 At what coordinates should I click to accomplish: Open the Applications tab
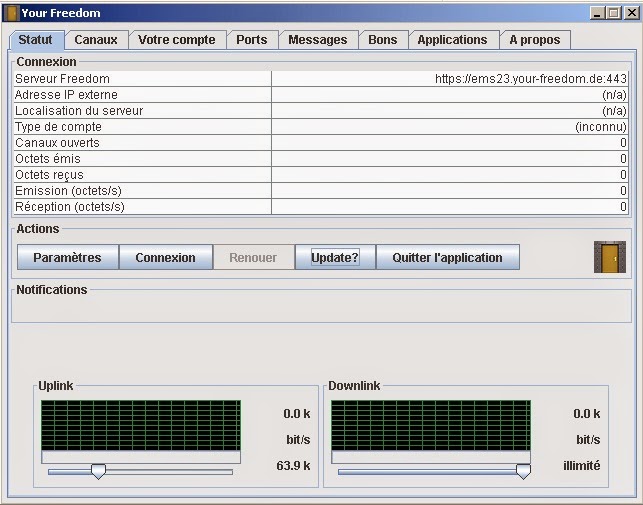[x=453, y=40]
